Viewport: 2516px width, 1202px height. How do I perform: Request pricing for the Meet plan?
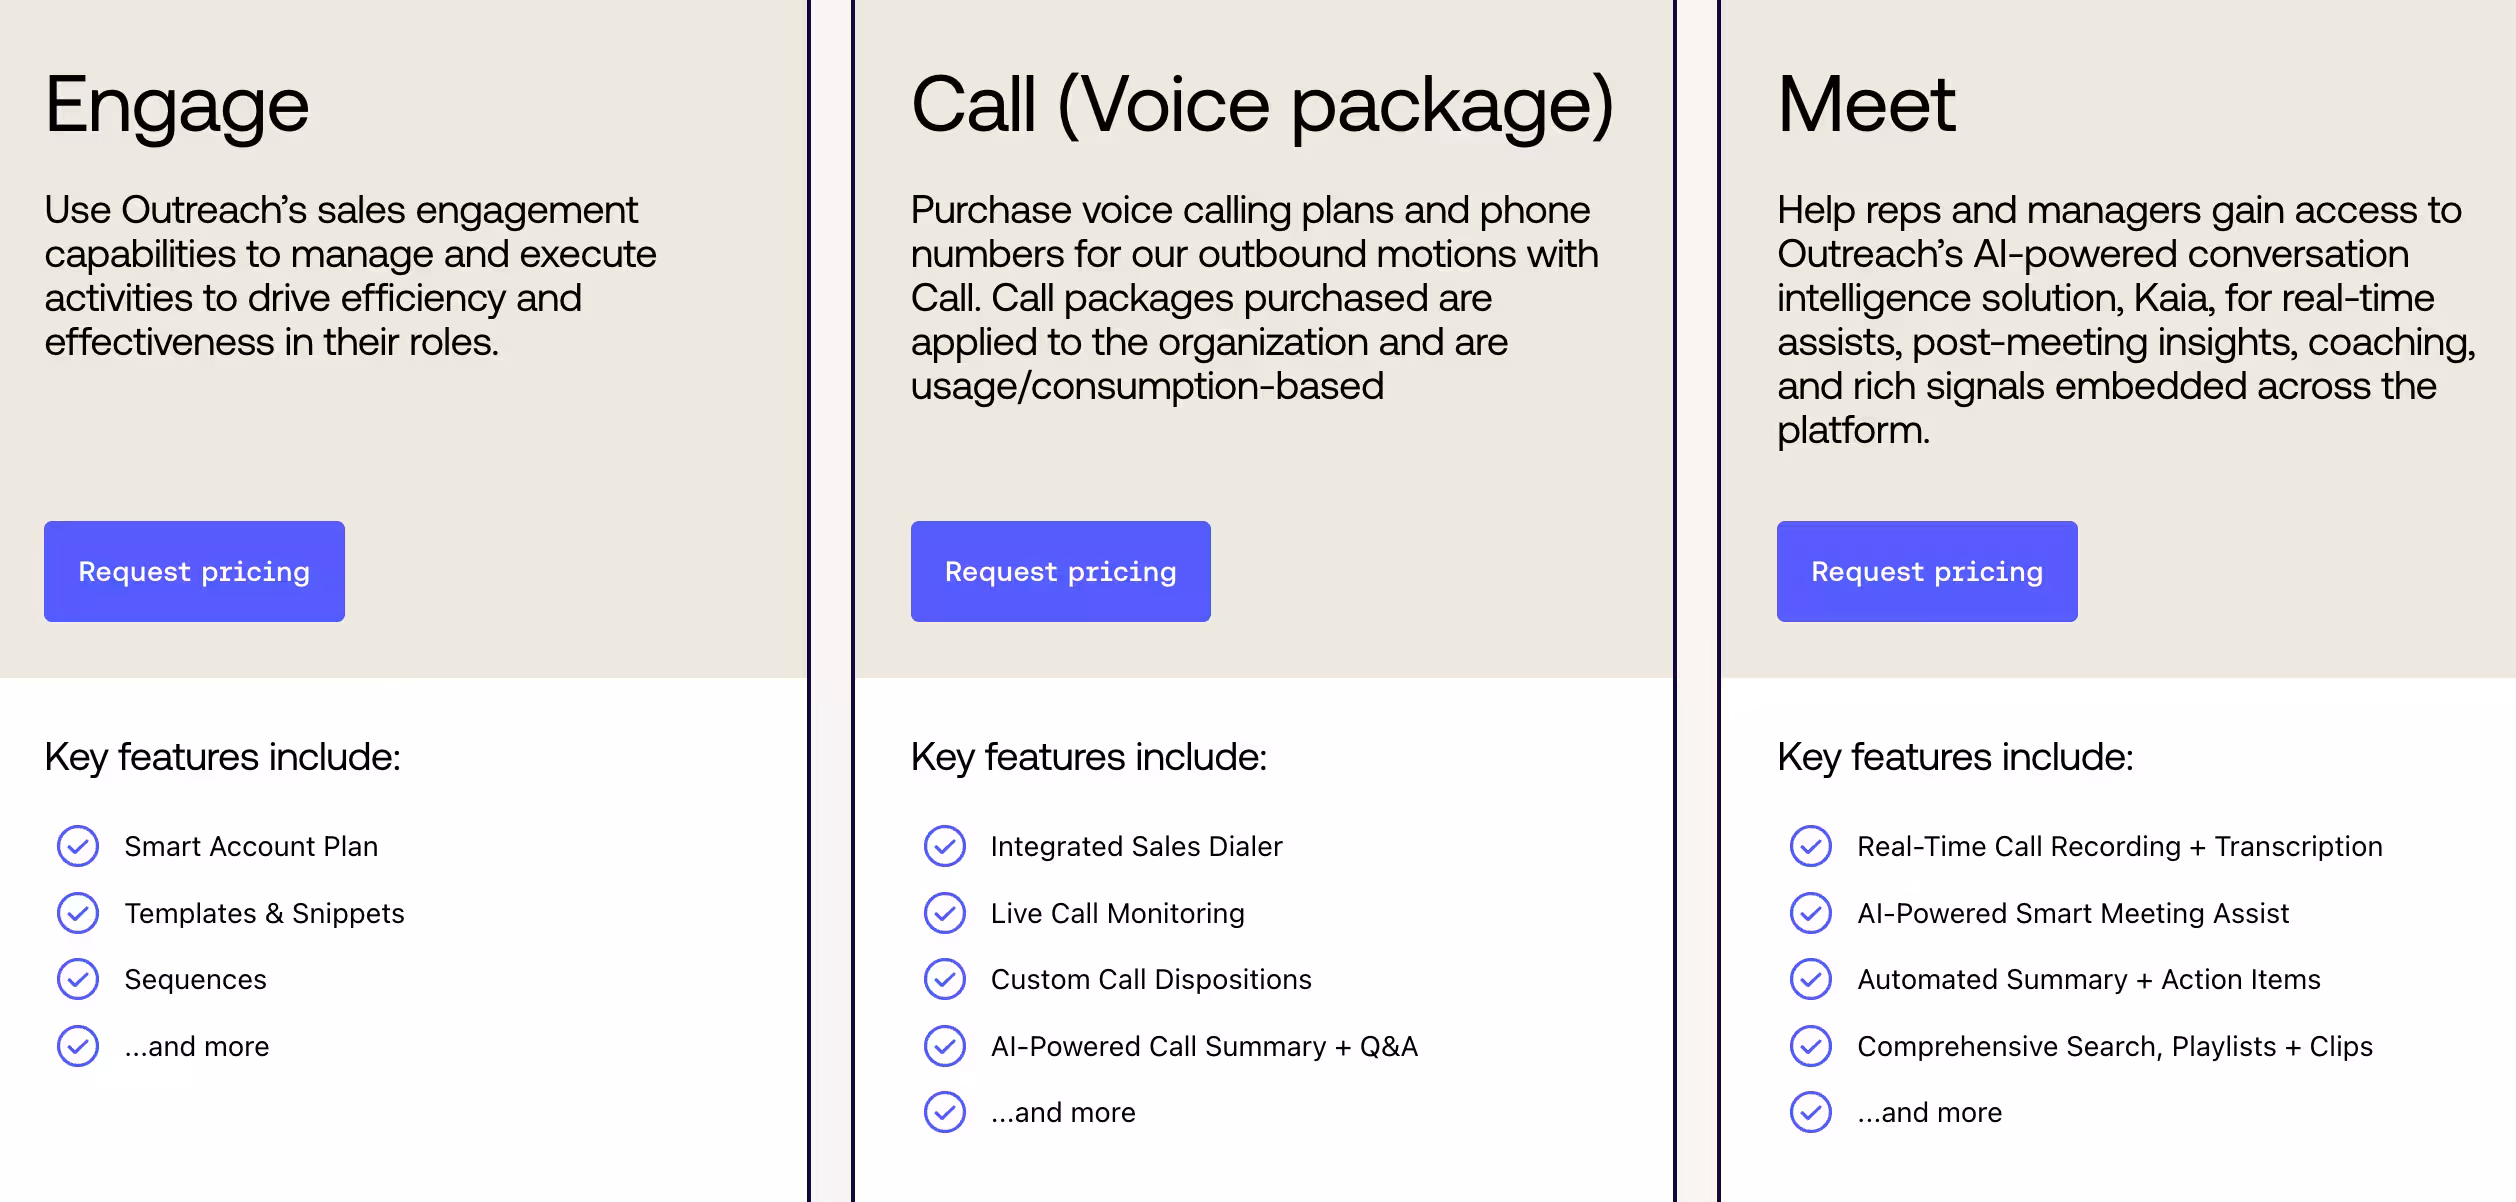1927,571
